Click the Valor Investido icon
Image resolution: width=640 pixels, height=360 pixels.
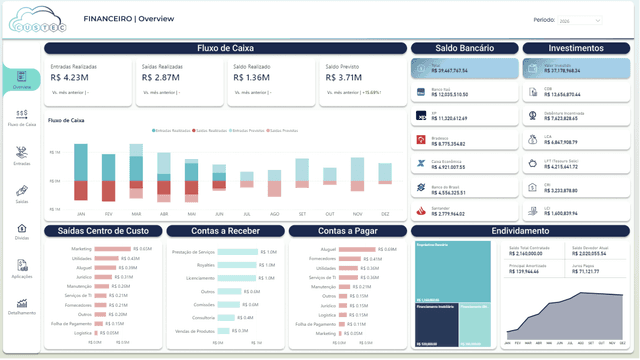[x=533, y=69]
